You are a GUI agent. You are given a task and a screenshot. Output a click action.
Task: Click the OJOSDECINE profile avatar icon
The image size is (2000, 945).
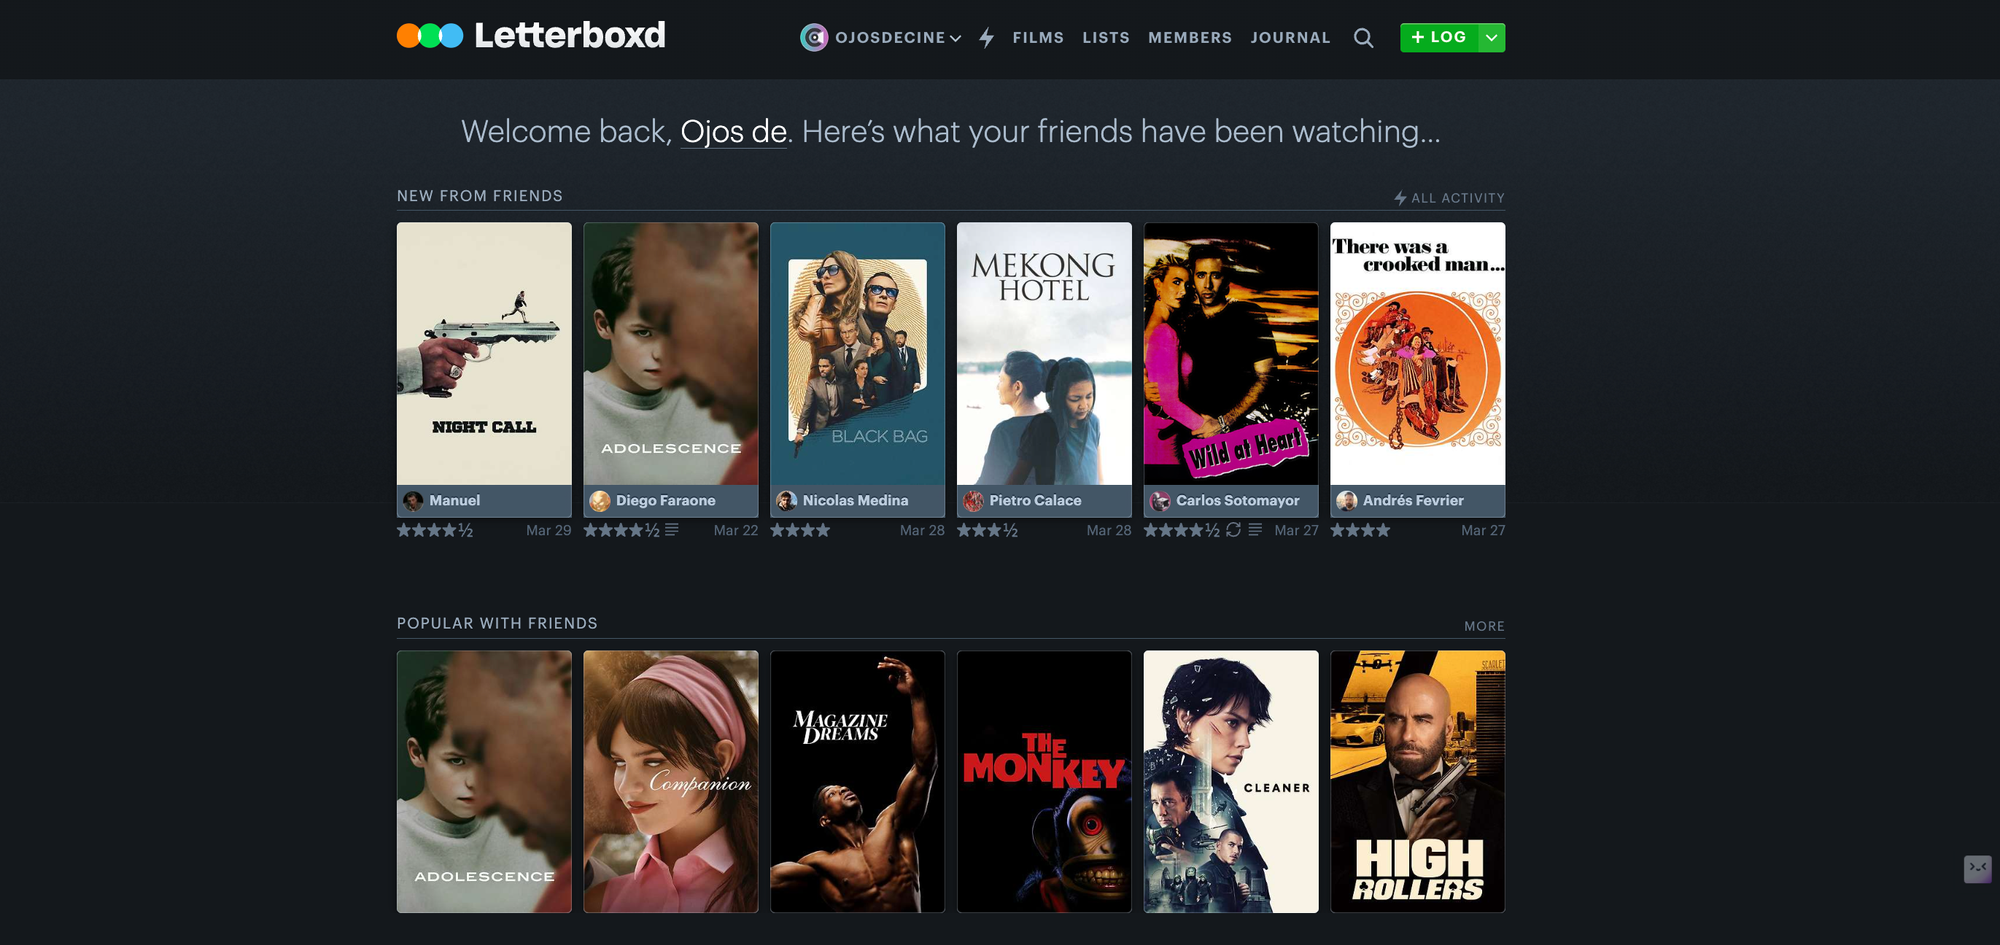coord(814,38)
